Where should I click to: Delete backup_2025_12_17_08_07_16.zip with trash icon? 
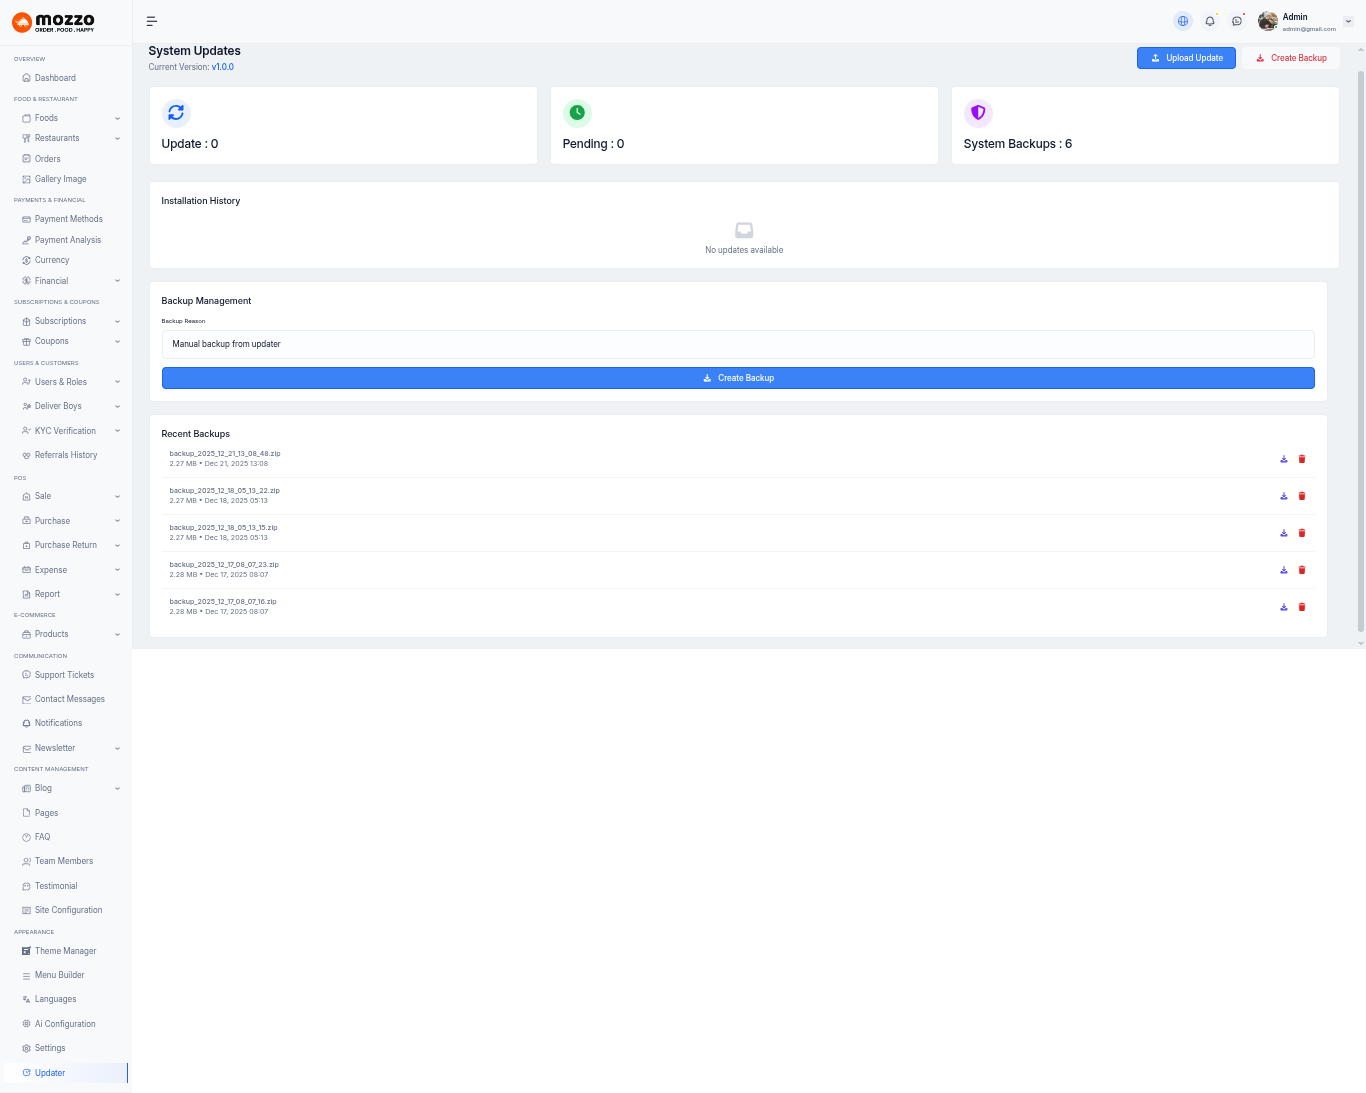[1302, 607]
